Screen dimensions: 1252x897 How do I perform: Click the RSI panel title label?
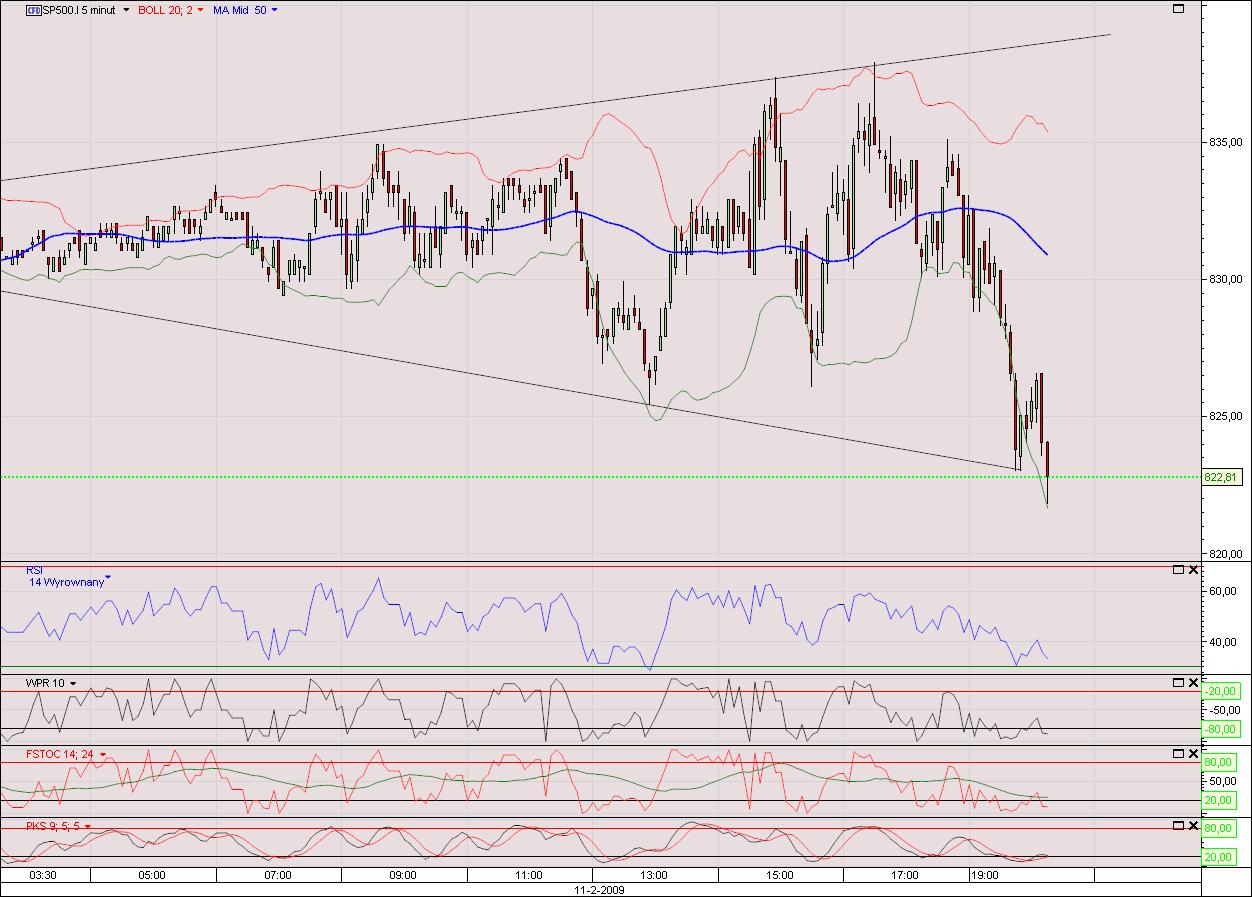[x=35, y=570]
